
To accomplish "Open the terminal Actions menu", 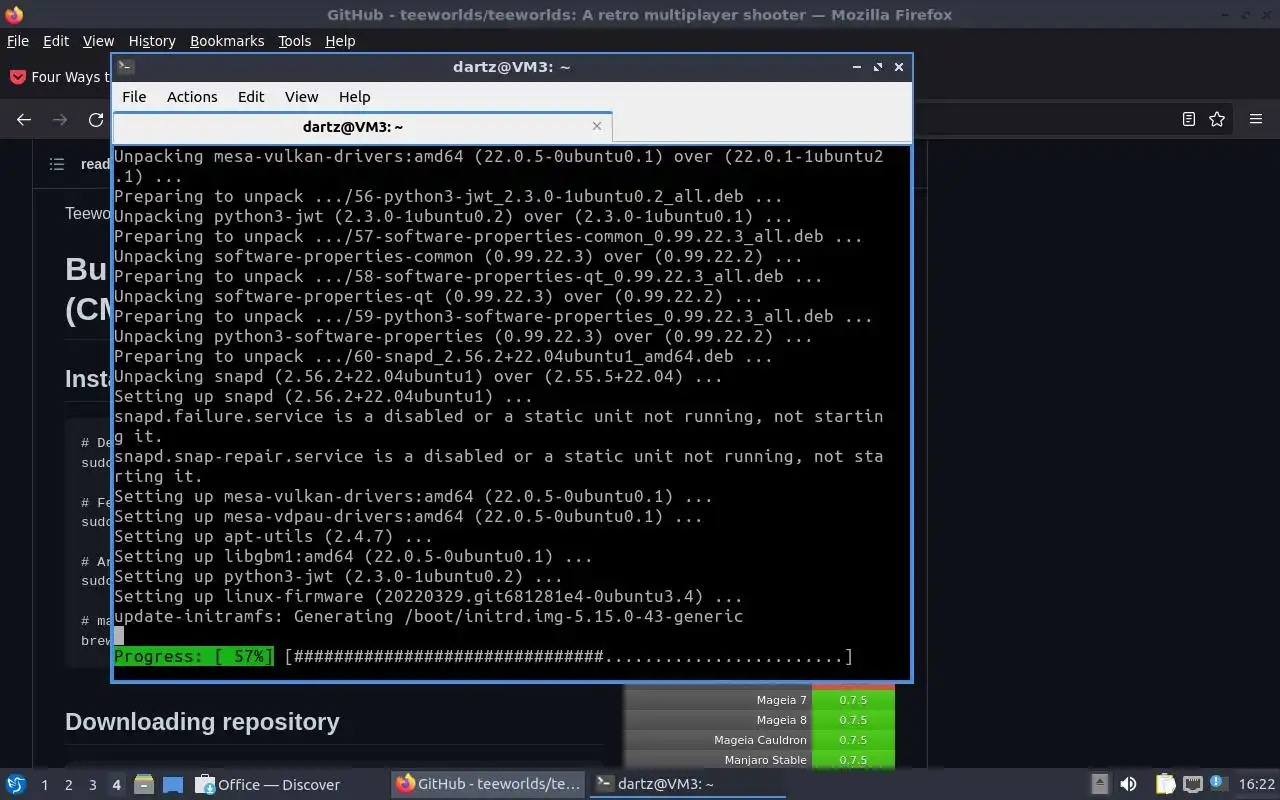I will click(x=192, y=97).
